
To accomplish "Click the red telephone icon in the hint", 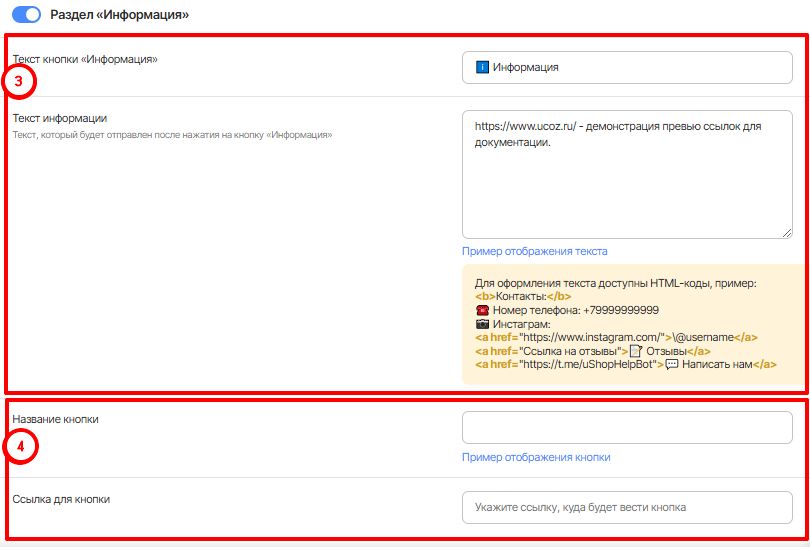I will tap(482, 310).
